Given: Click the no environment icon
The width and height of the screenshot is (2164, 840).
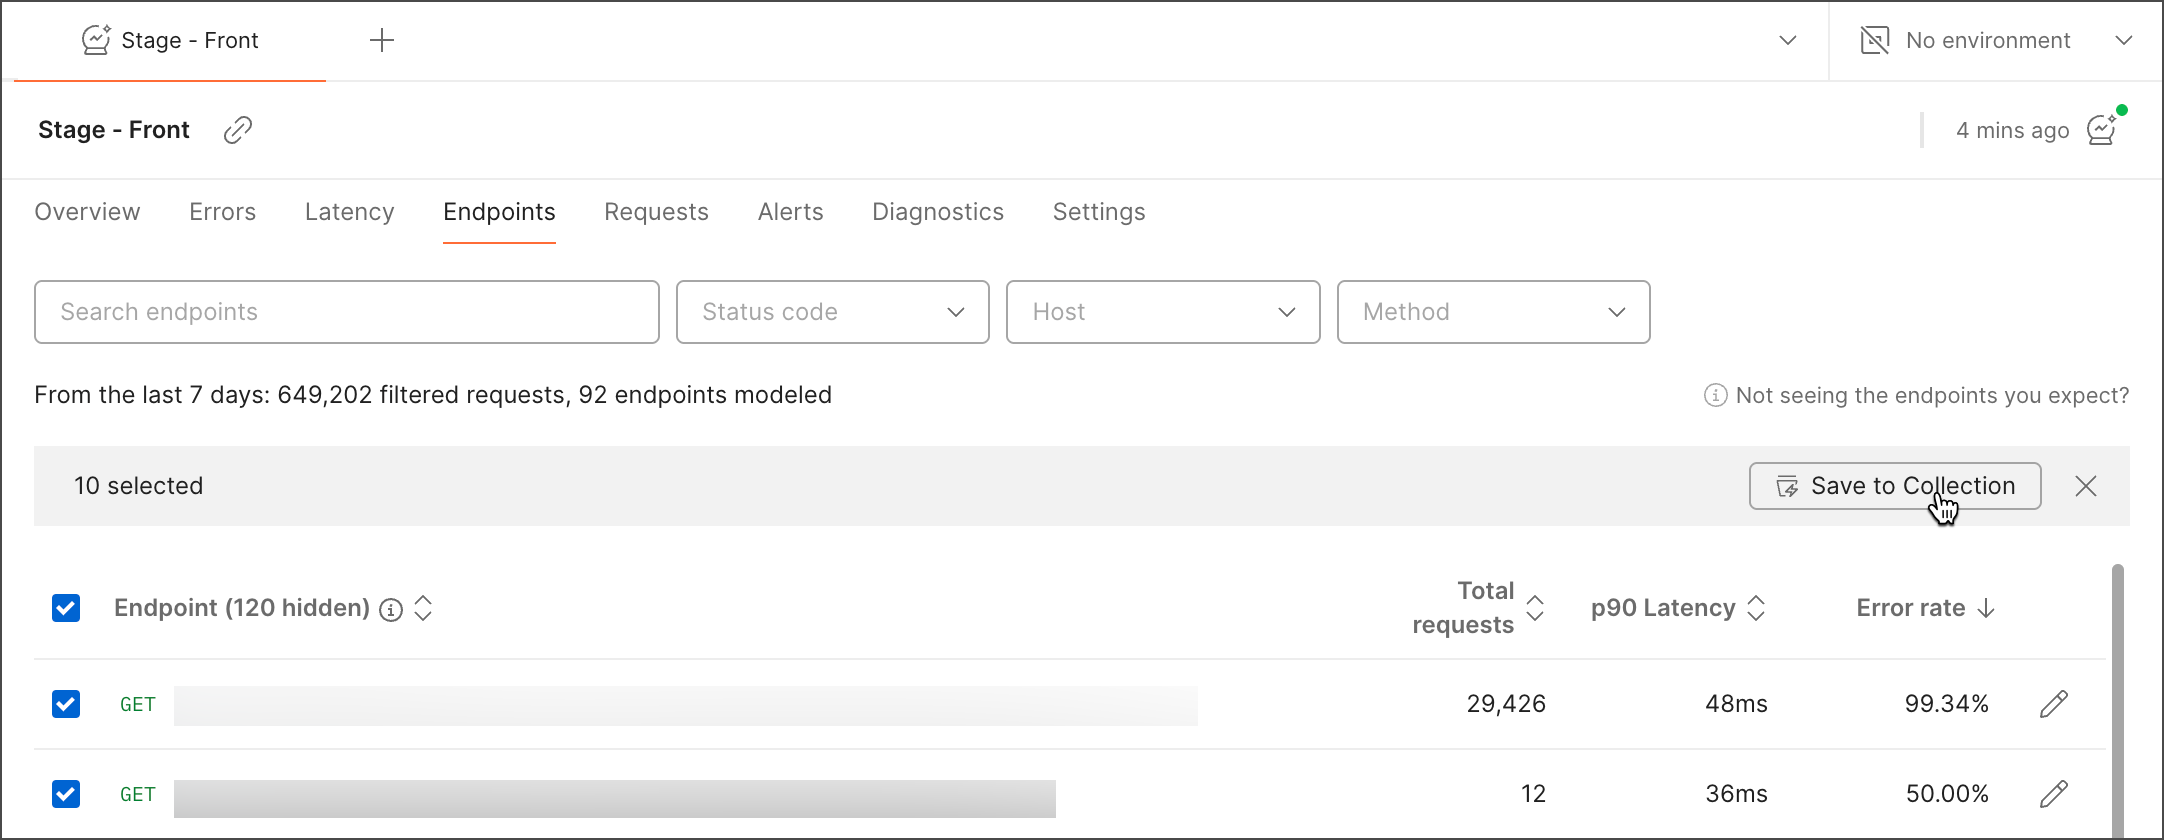Looking at the screenshot, I should [1875, 40].
